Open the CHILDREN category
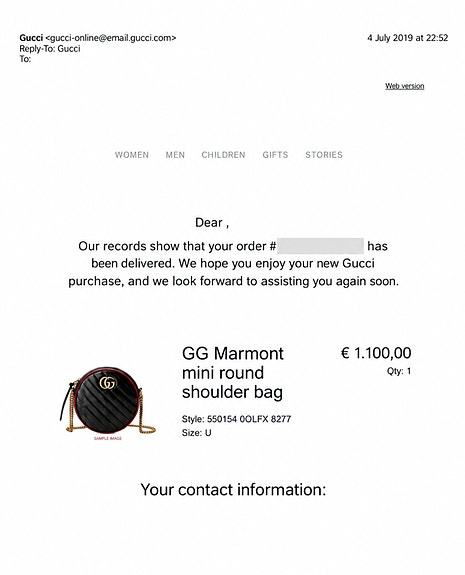 tap(223, 155)
